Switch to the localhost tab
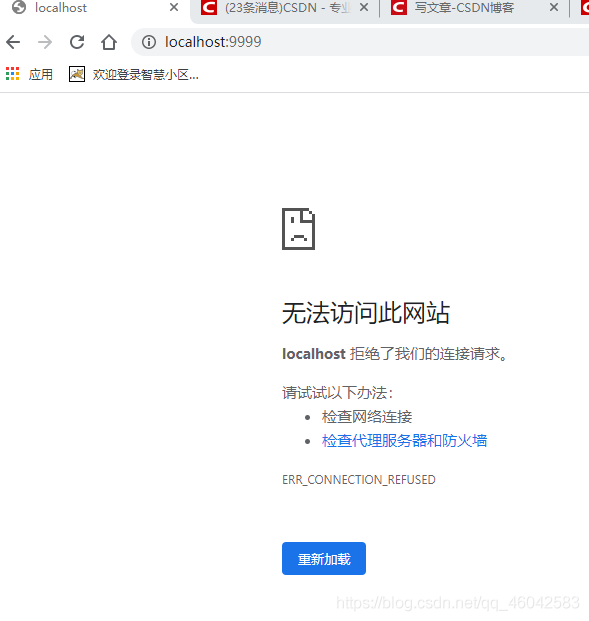Viewport: 589px width, 621px height. point(94,9)
